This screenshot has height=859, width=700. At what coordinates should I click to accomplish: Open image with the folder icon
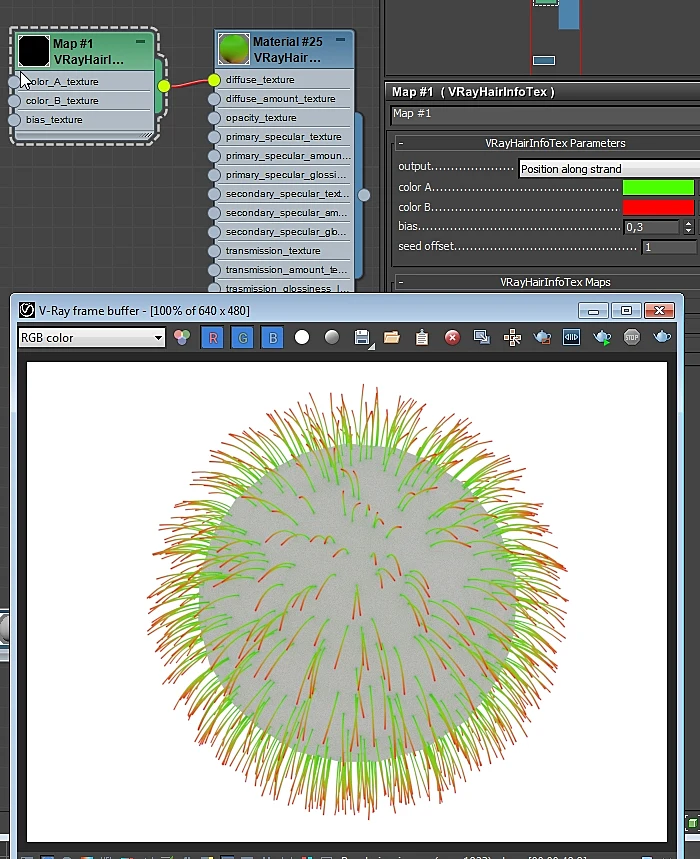(x=392, y=337)
